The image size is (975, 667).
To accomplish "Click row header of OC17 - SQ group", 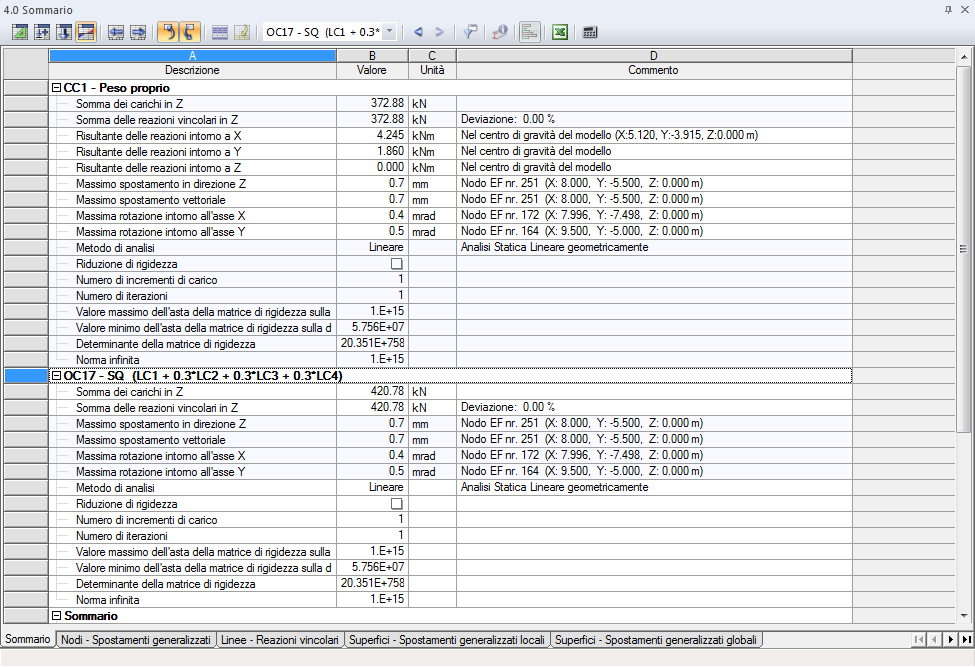I will pos(26,375).
